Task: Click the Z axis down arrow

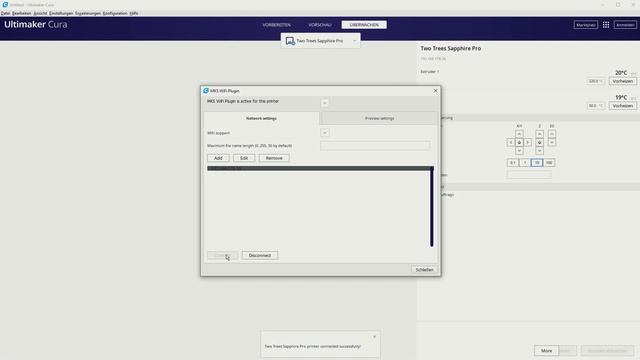Action: tap(539, 151)
